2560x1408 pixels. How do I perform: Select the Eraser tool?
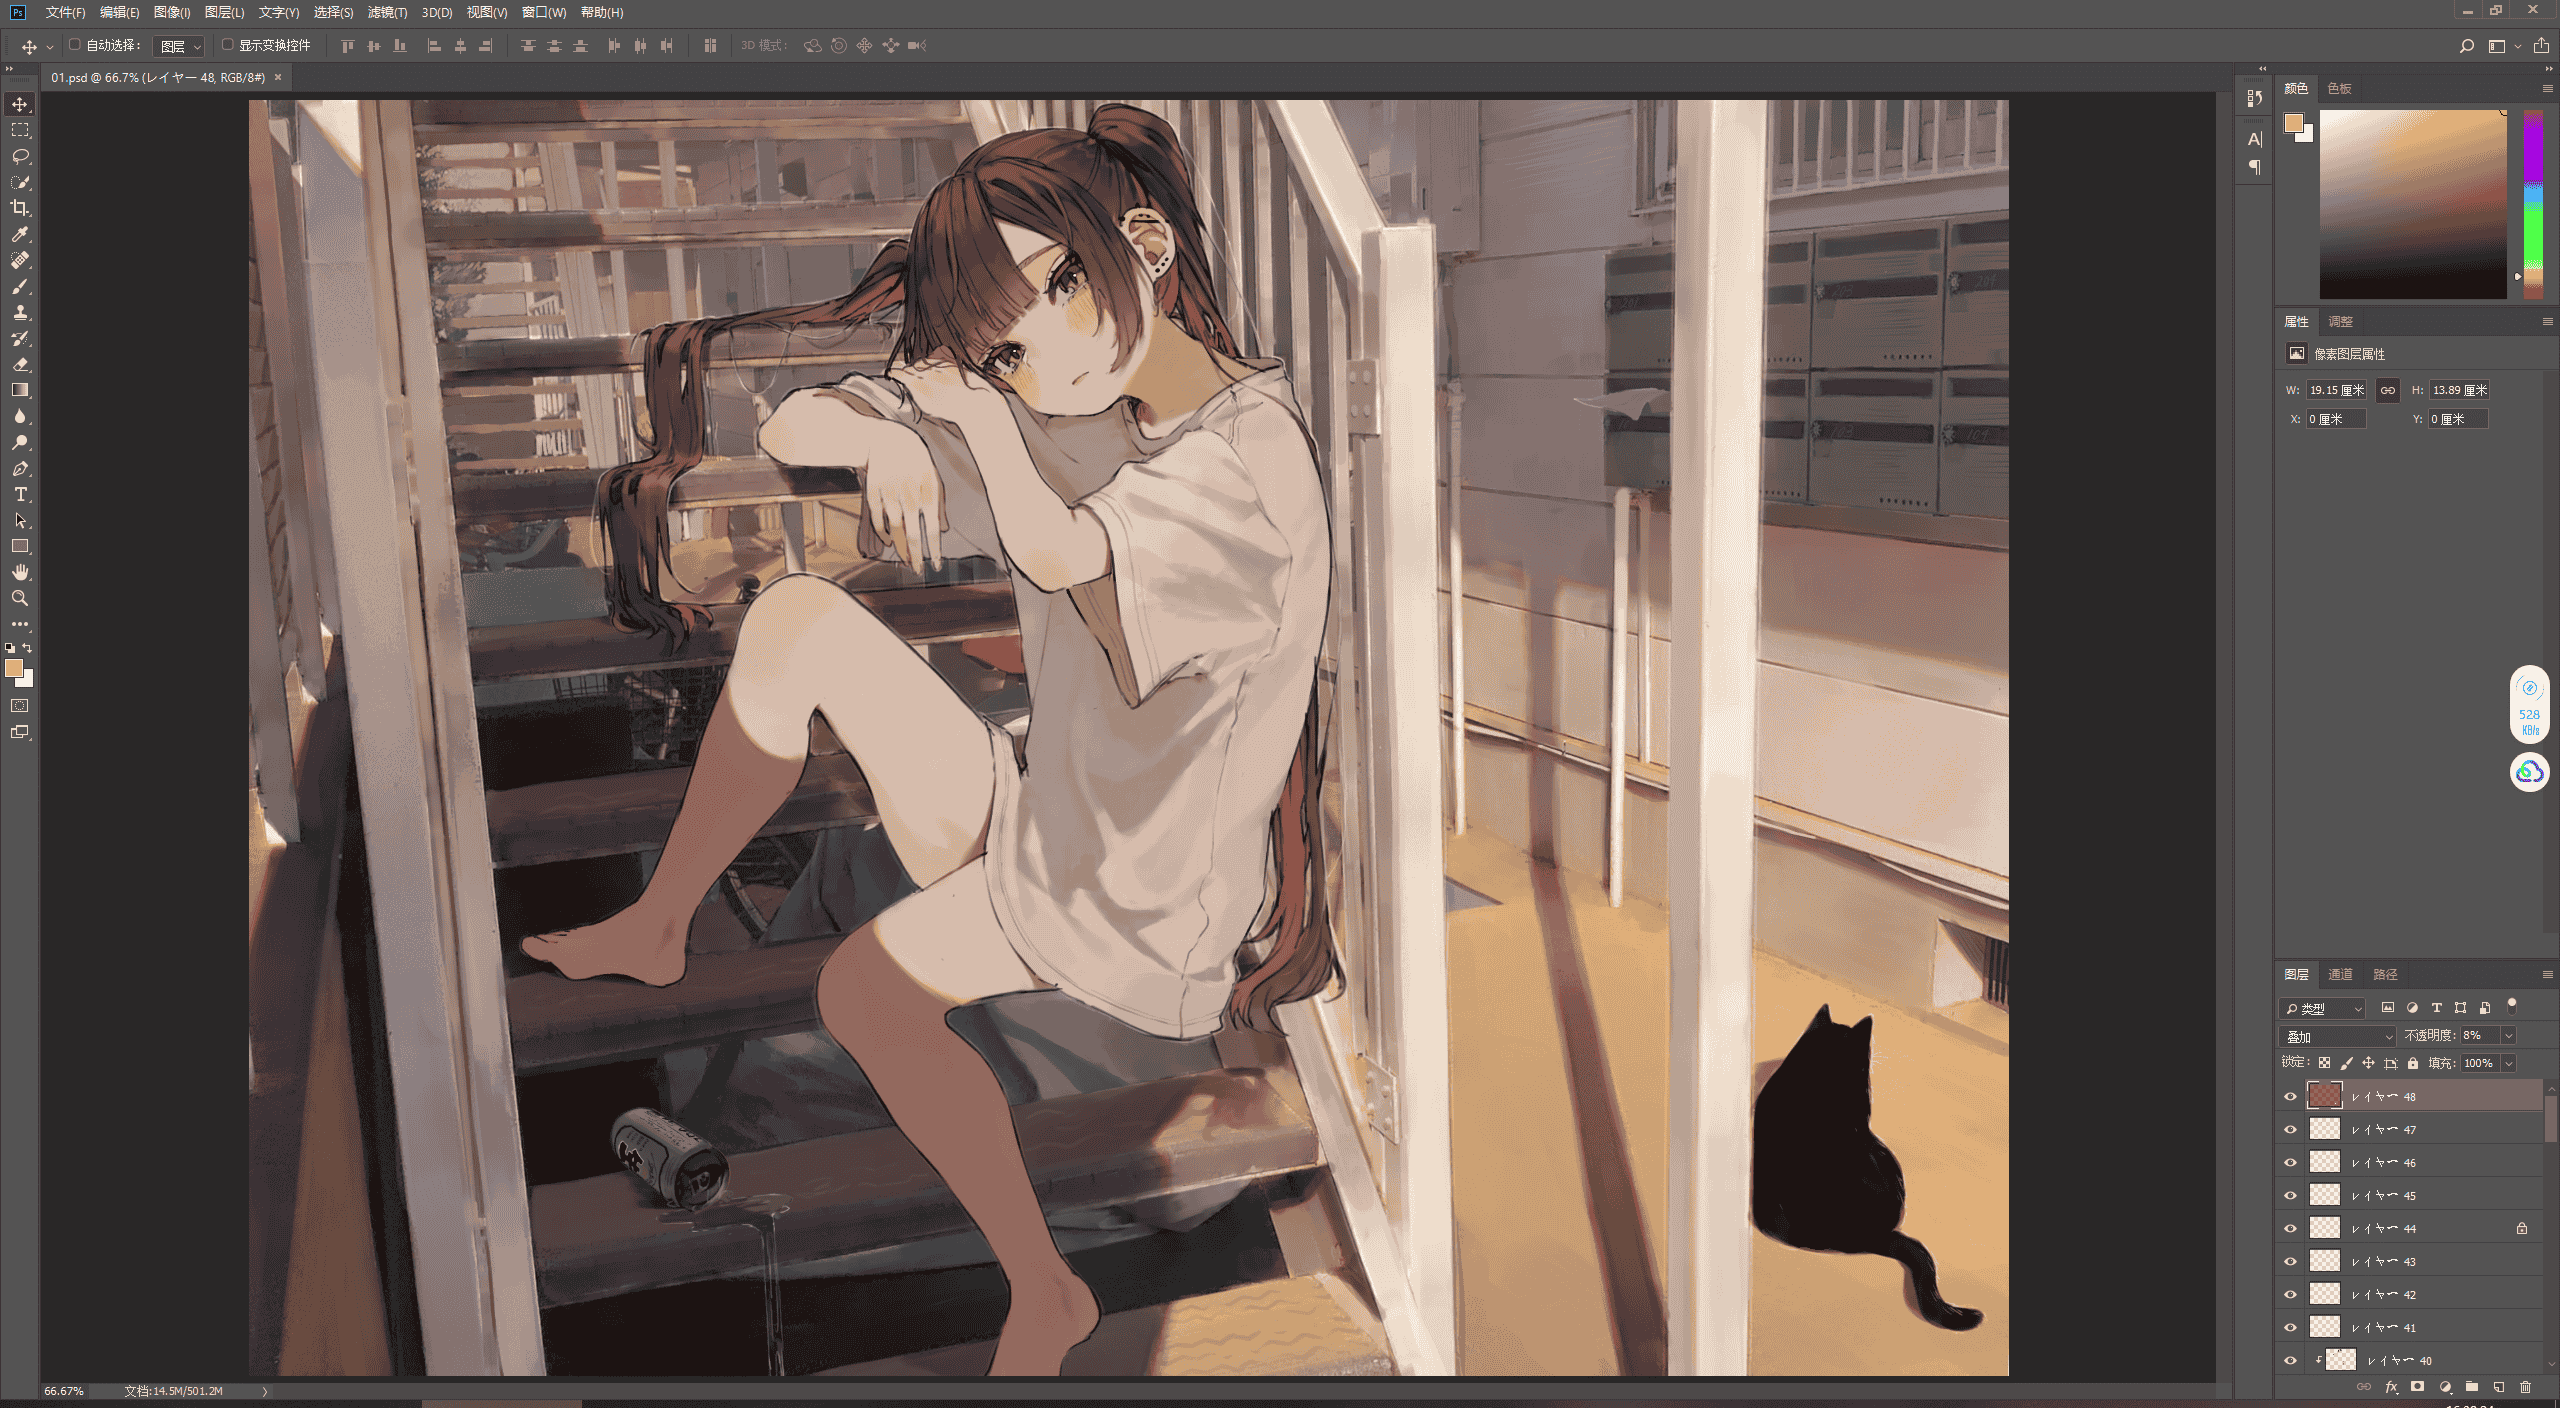[x=20, y=364]
